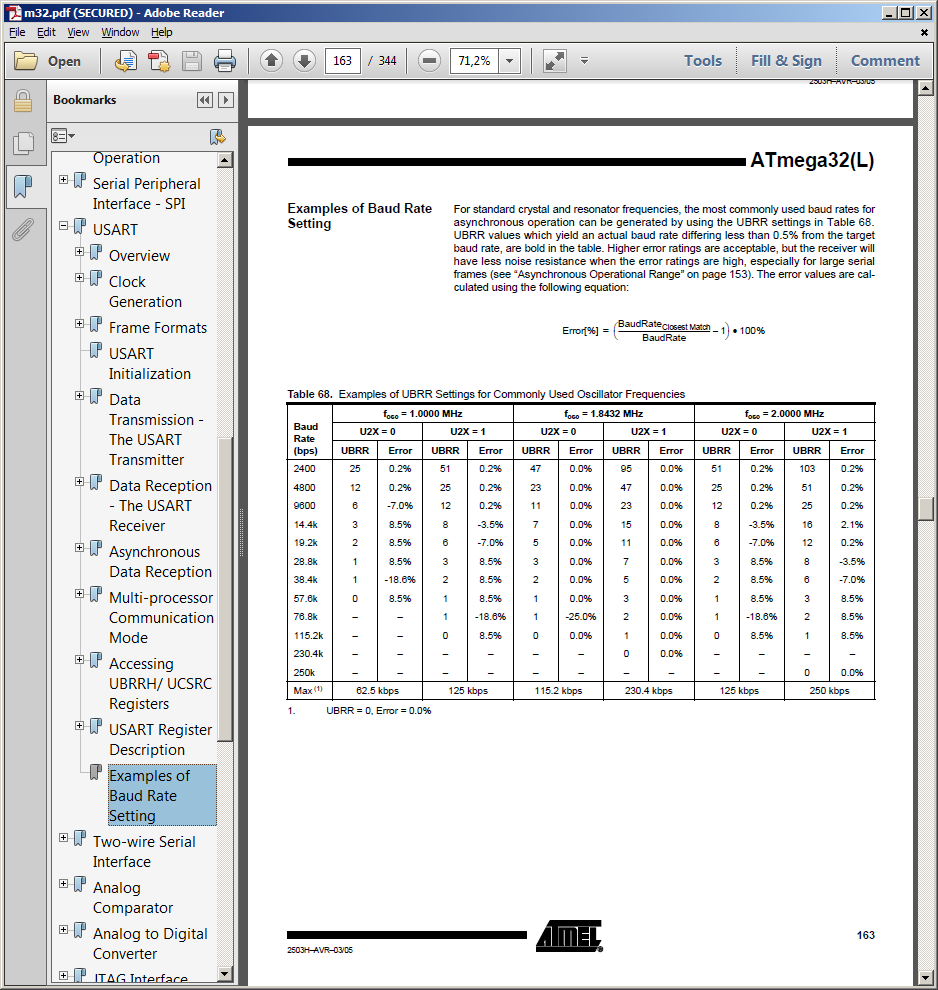The height and width of the screenshot is (990, 938).
Task: Click the Print file icon
Action: point(225,61)
